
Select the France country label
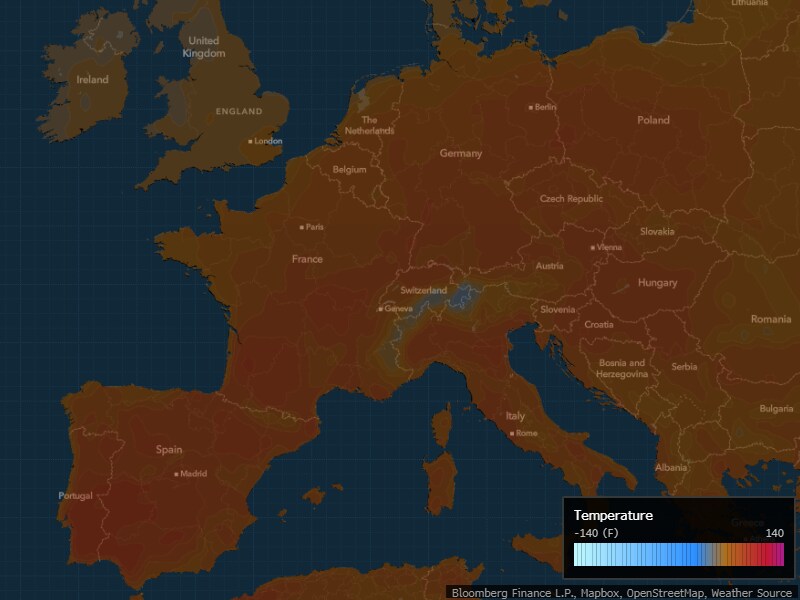point(307,259)
